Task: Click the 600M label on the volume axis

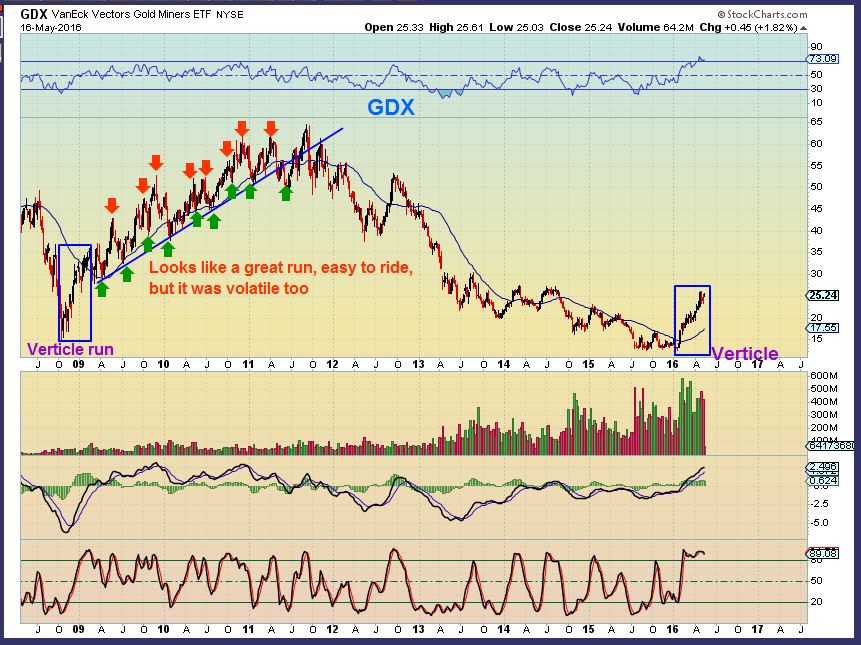Action: (x=824, y=376)
